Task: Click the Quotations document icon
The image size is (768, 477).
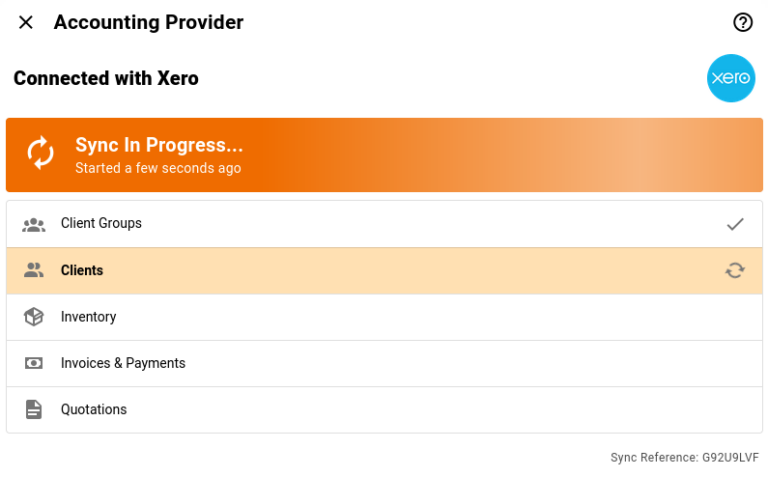Action: click(x=34, y=409)
